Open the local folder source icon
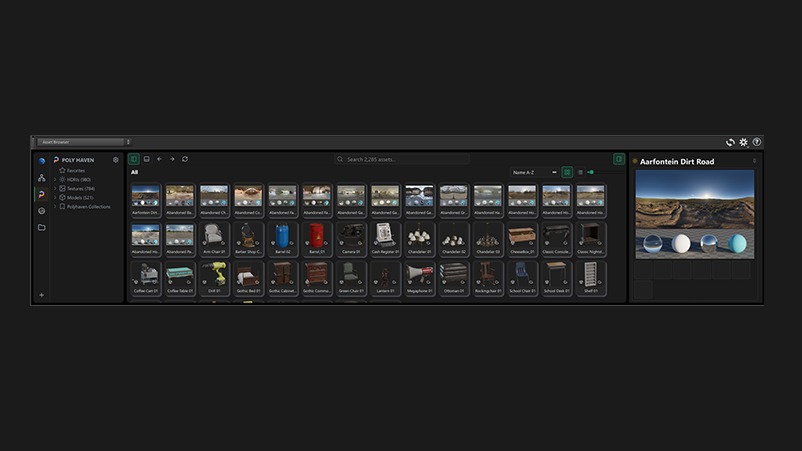Viewport: 802px width, 451px height. coord(41,228)
